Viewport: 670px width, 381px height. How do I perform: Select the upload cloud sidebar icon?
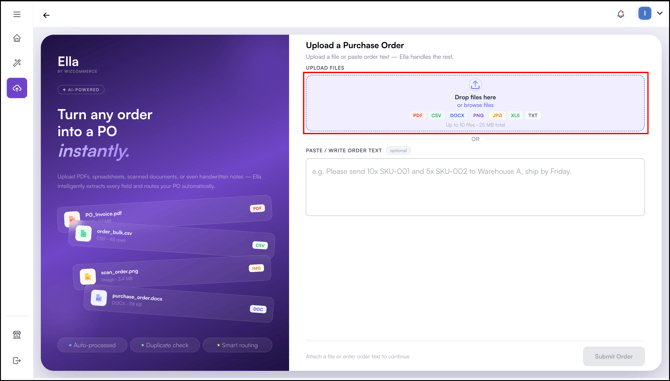(17, 88)
